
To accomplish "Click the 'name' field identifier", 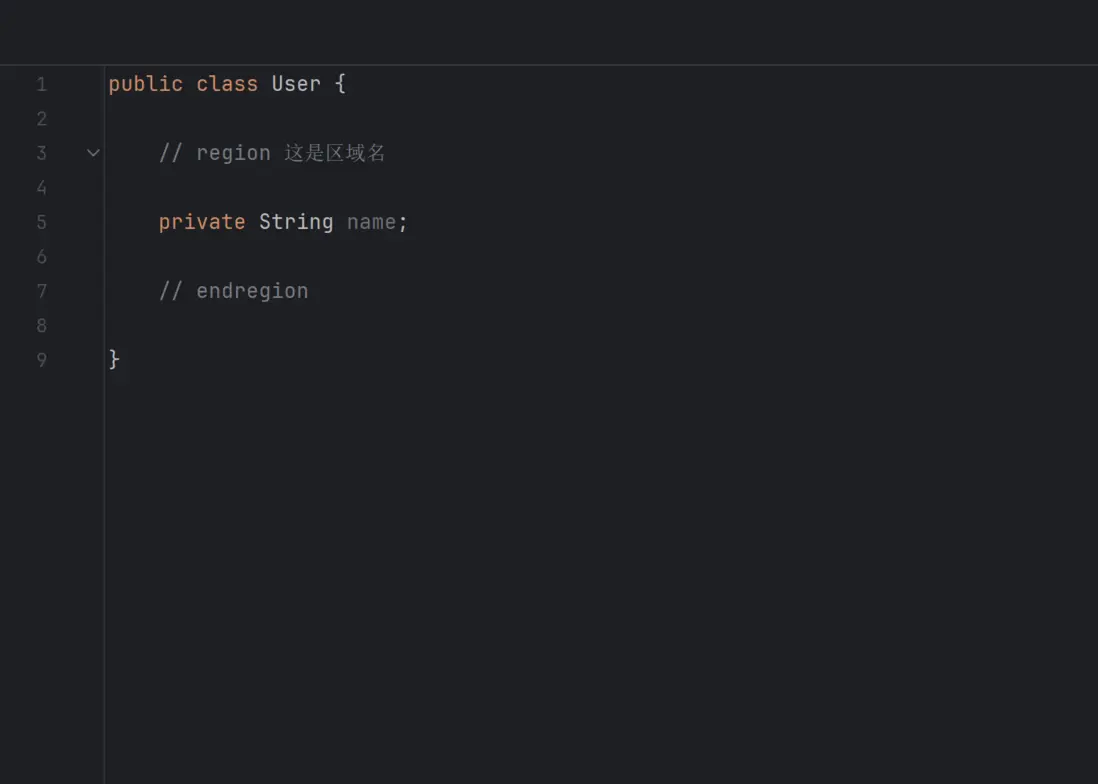I will pos(371,222).
